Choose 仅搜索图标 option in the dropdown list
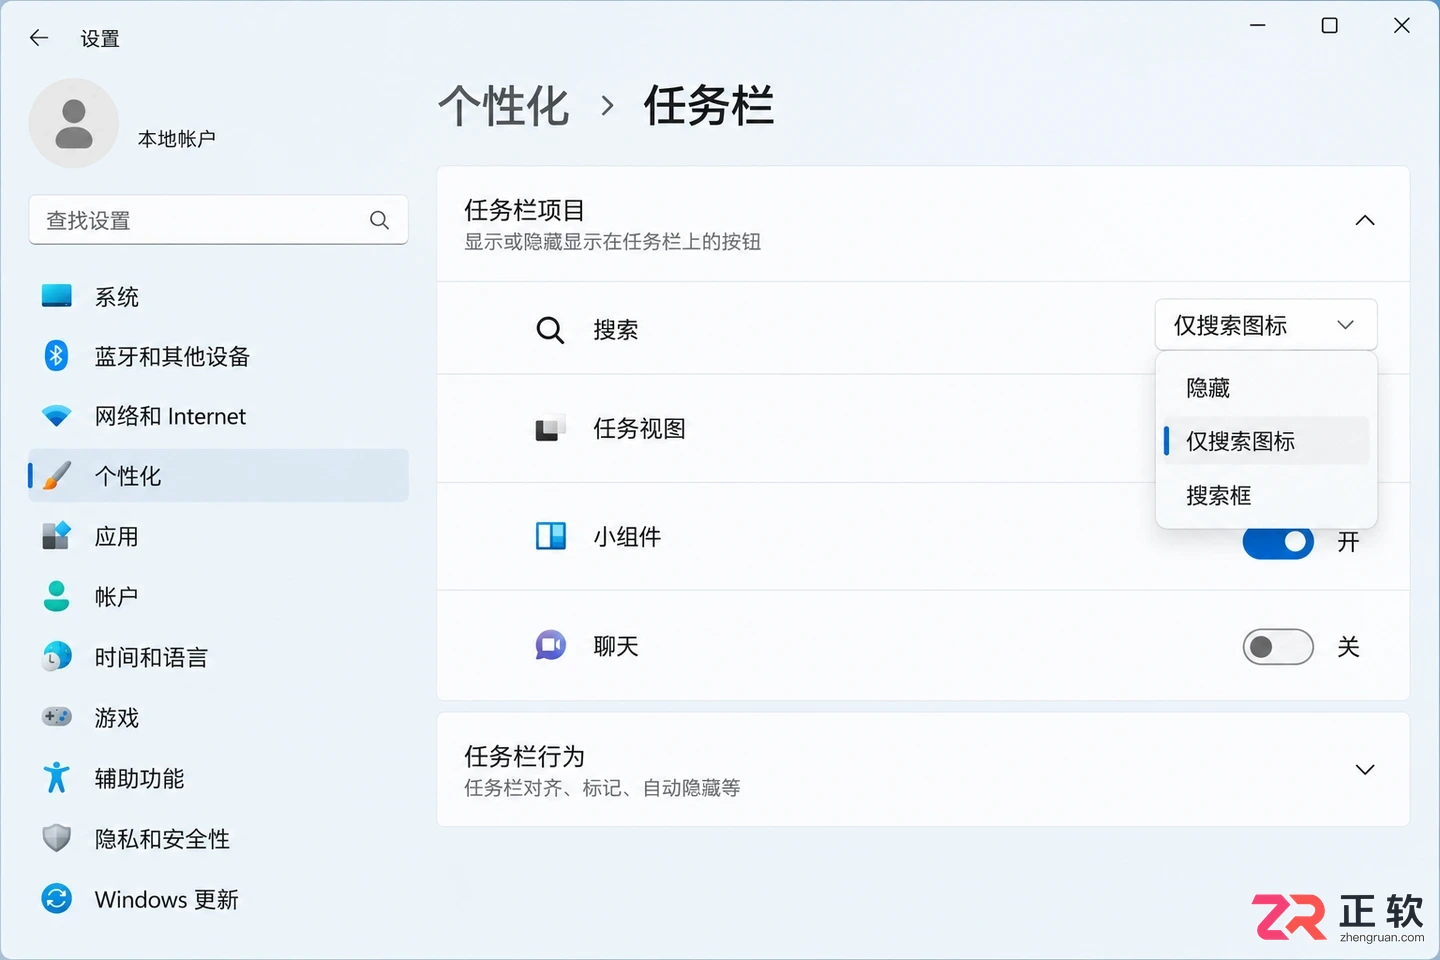Image resolution: width=1440 pixels, height=960 pixels. [x=1266, y=441]
